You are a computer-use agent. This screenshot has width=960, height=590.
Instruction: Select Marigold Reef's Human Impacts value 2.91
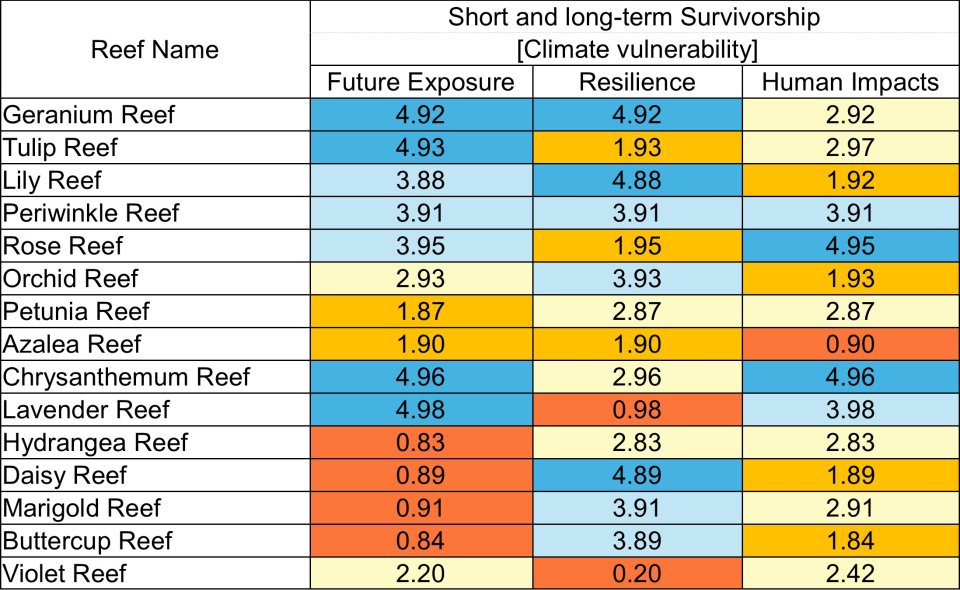[x=850, y=508]
